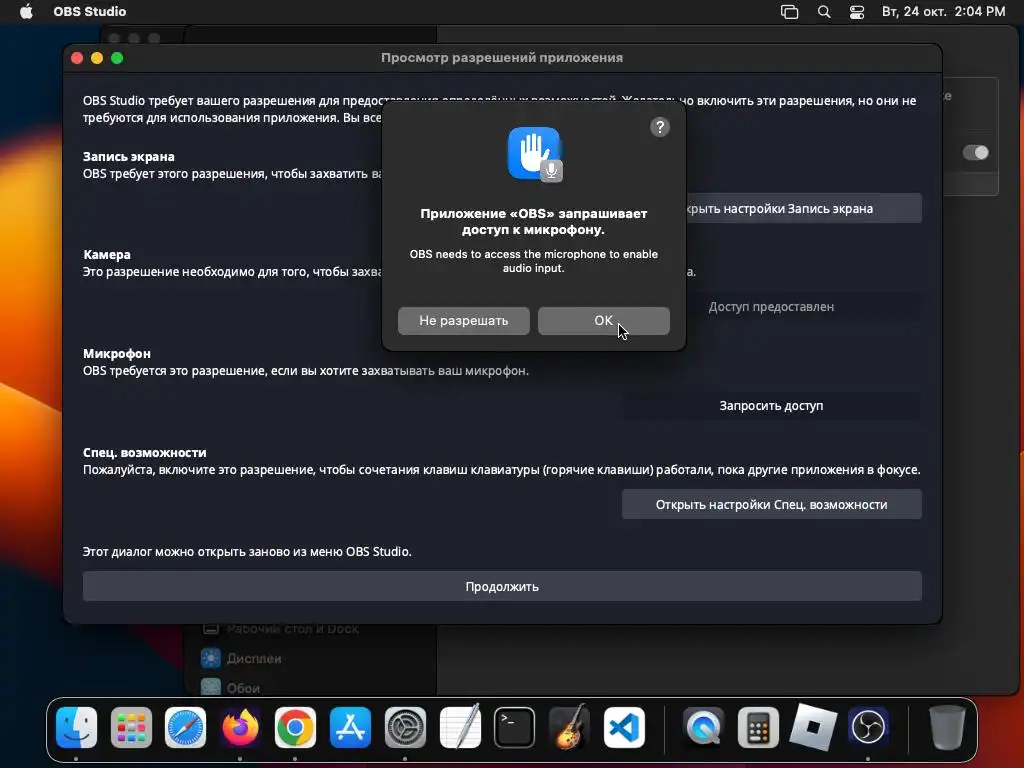Screen dimensions: 1024x768
Task: Close the permissions window with red button
Action: point(77,58)
